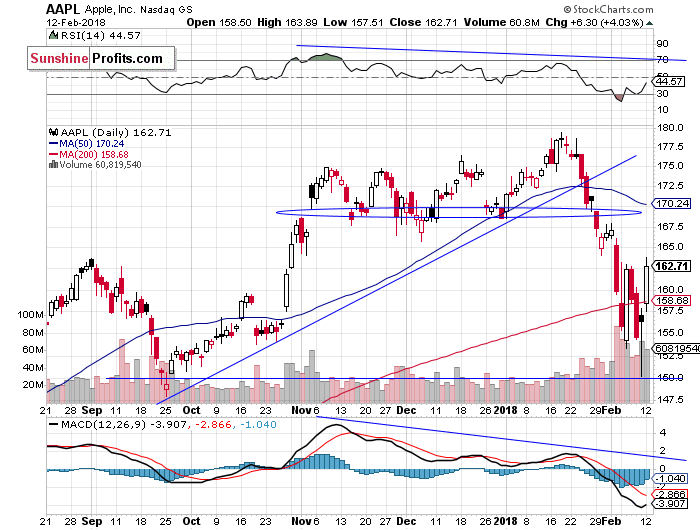Click the Chg +6.30 (+4.03%) value

594,22
